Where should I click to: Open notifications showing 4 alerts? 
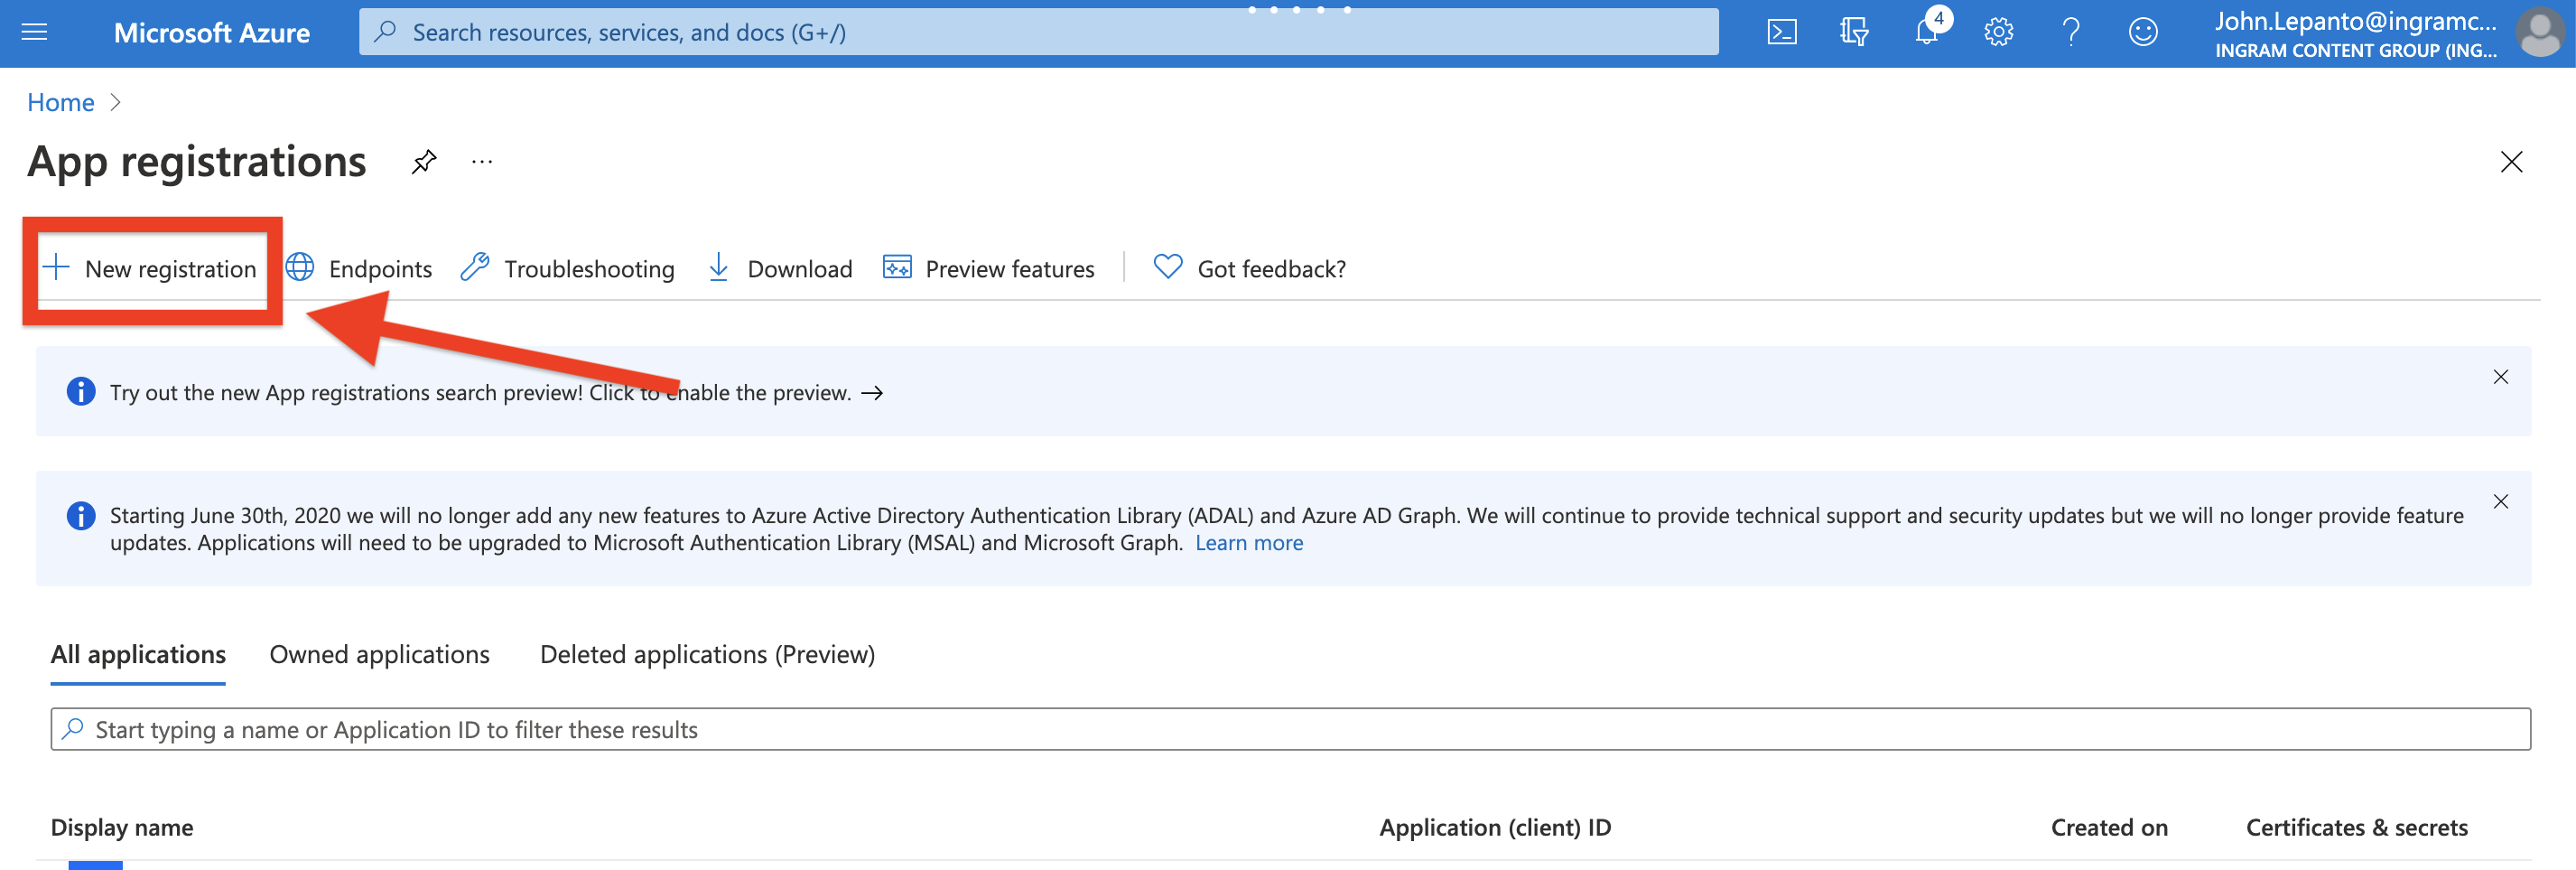coord(1925,32)
